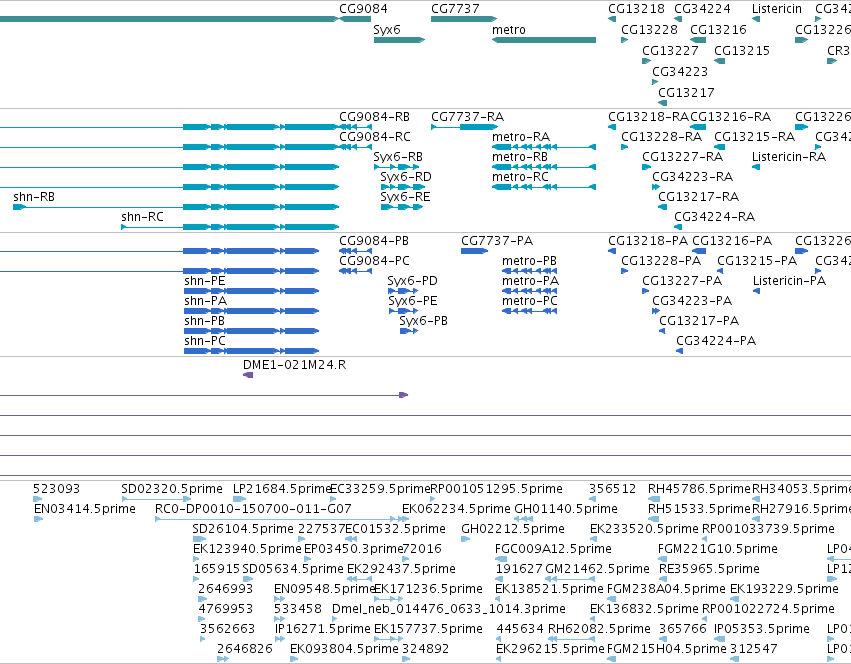Click the RC0-DP0010-150700-011-G07 label

pyautogui.click(x=253, y=509)
